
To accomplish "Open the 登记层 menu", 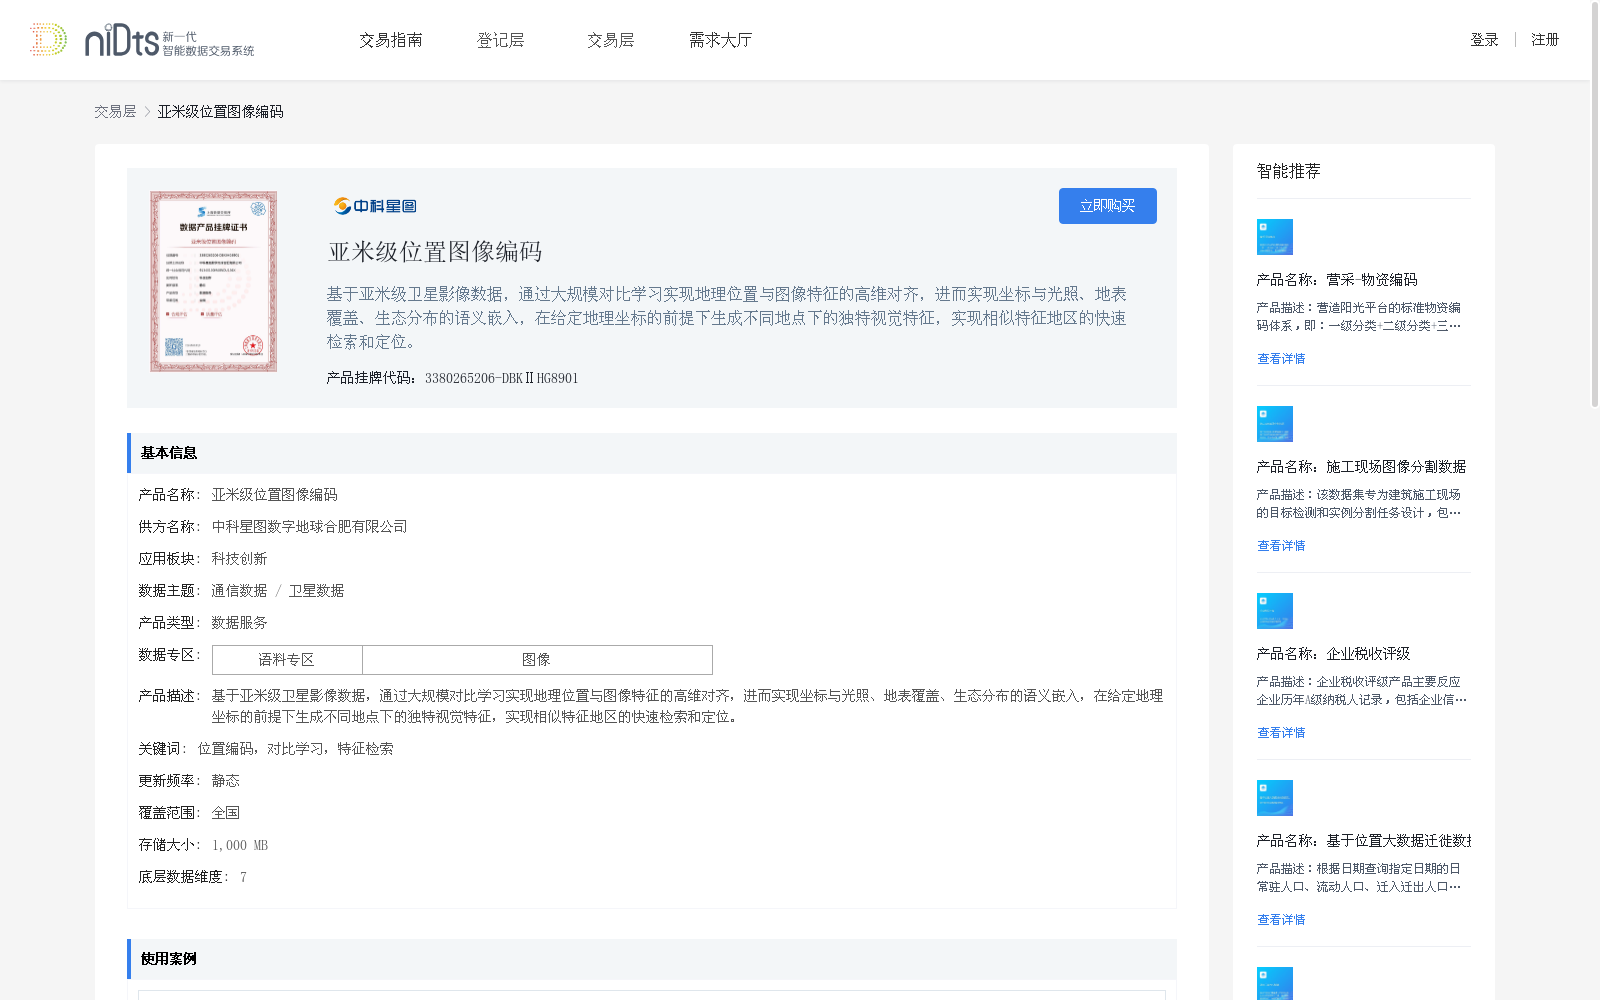I will (501, 40).
